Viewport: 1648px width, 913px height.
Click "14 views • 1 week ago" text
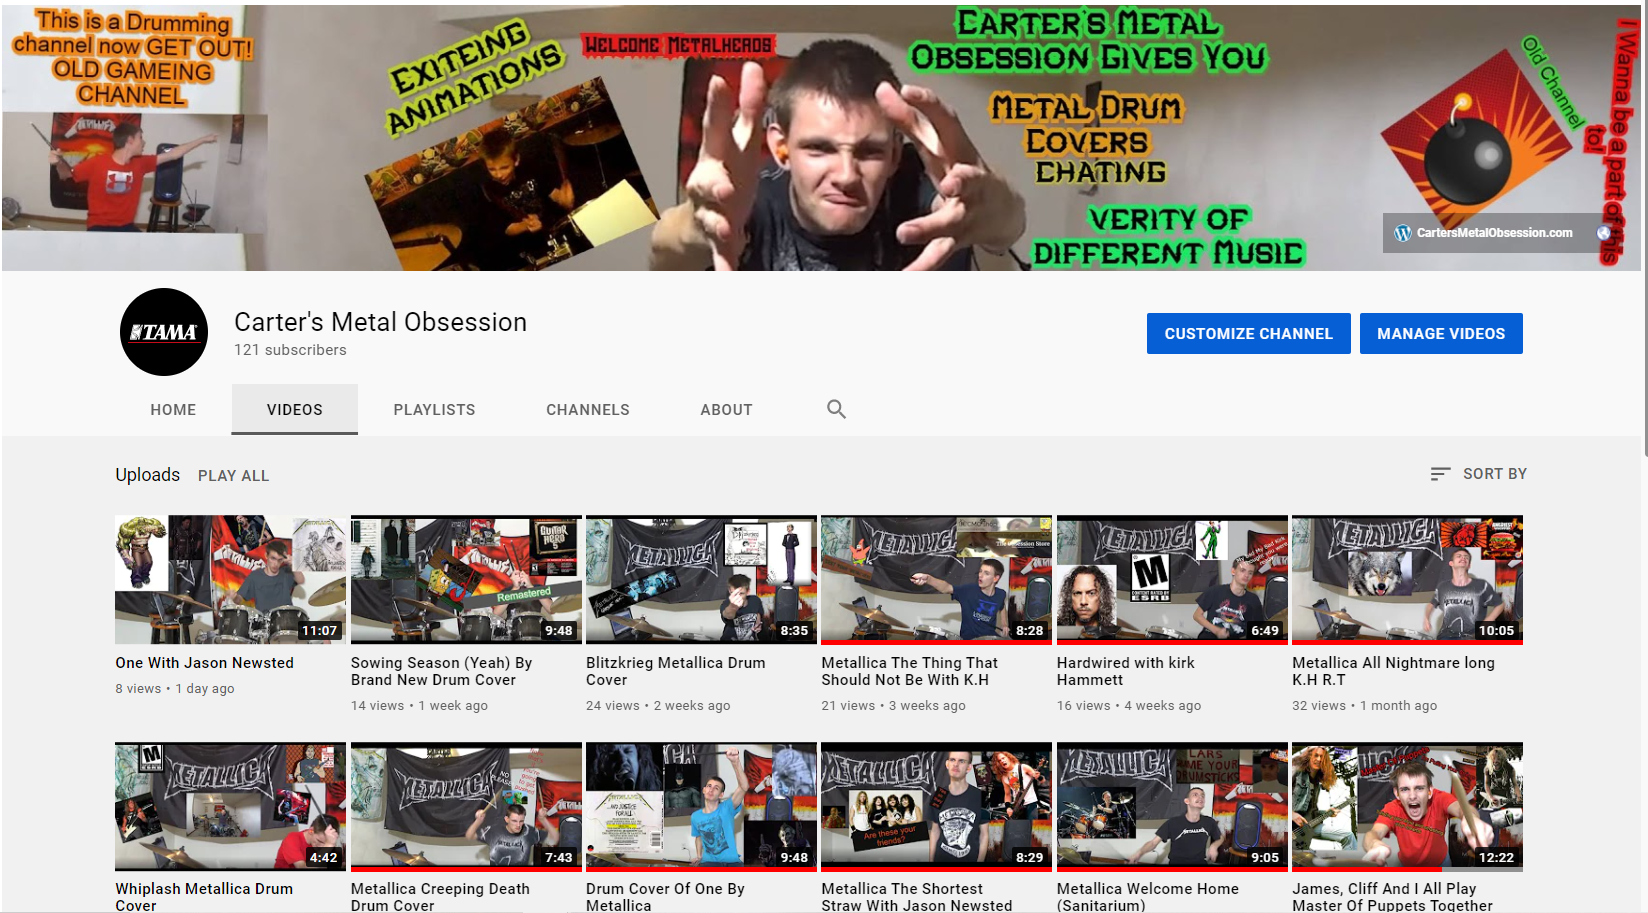tap(419, 706)
